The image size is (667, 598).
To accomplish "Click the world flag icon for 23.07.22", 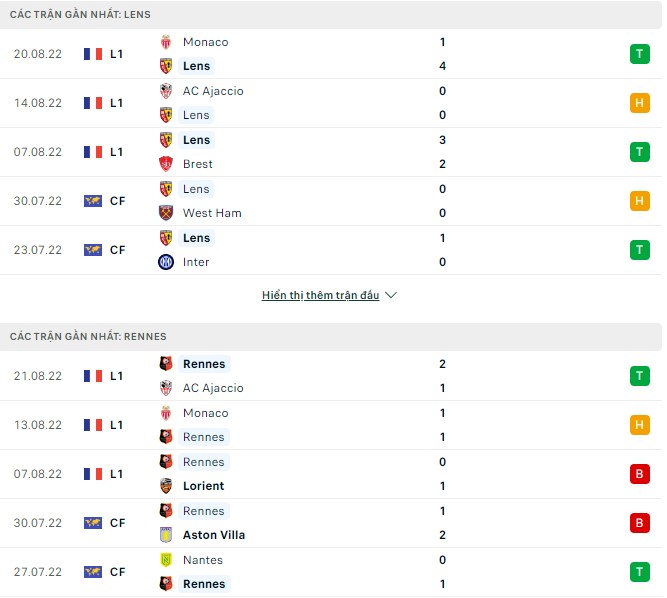I will click(93, 250).
